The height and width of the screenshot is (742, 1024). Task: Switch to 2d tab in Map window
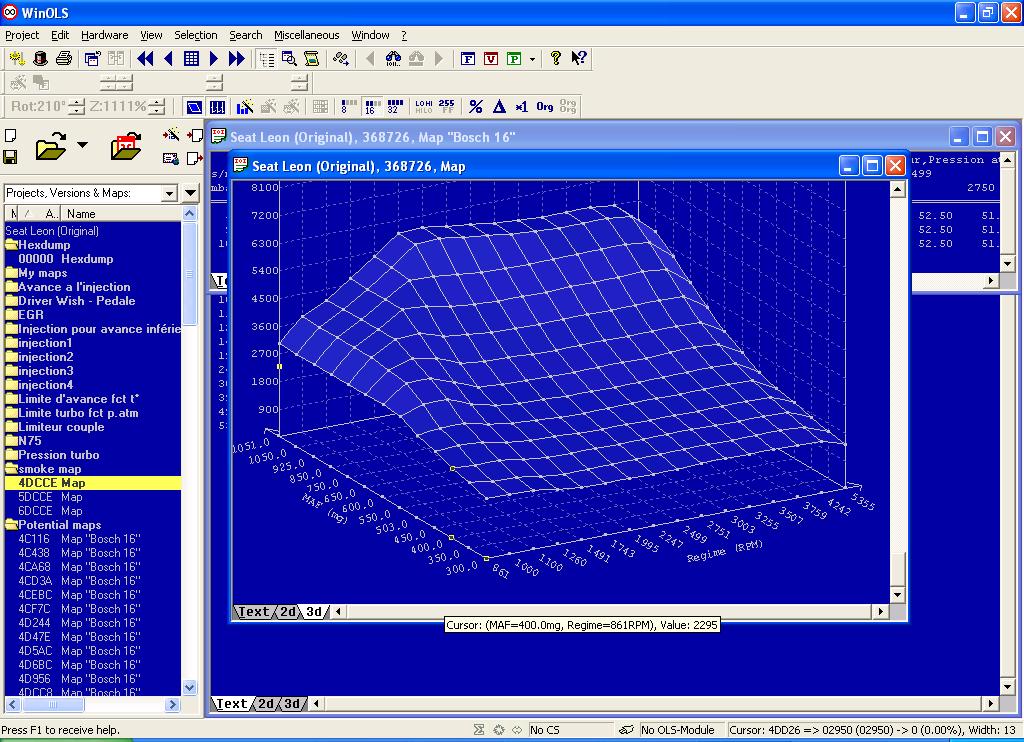tap(288, 612)
